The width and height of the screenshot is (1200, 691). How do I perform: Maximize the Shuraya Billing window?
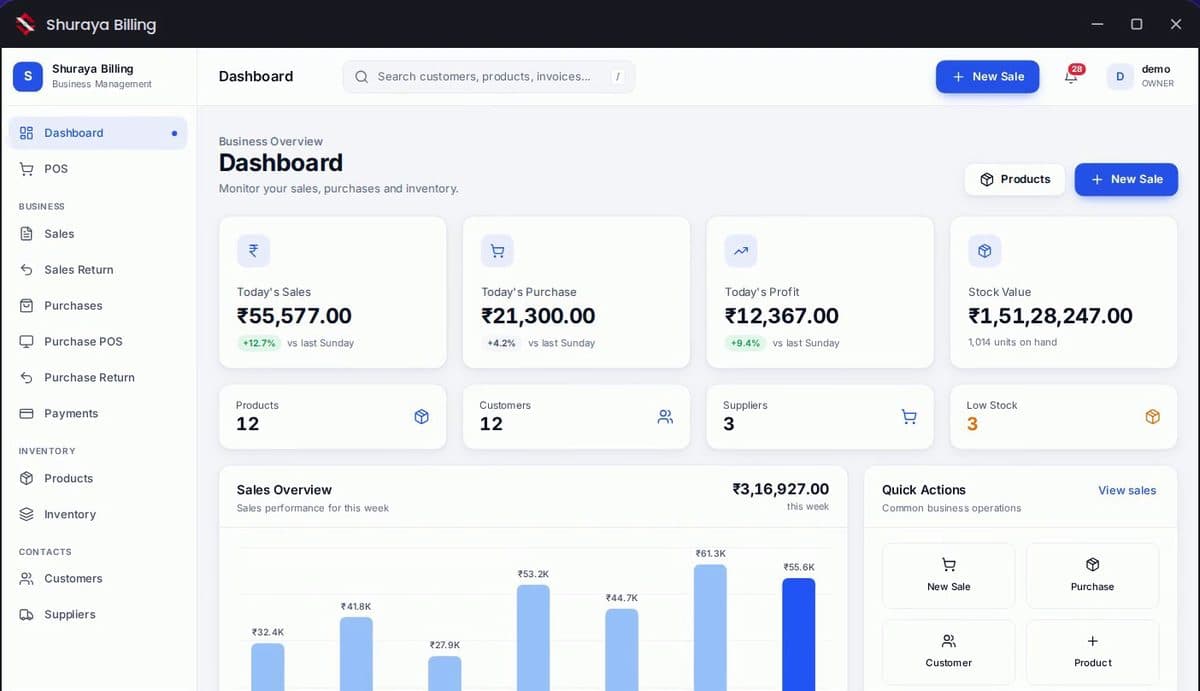pos(1136,24)
